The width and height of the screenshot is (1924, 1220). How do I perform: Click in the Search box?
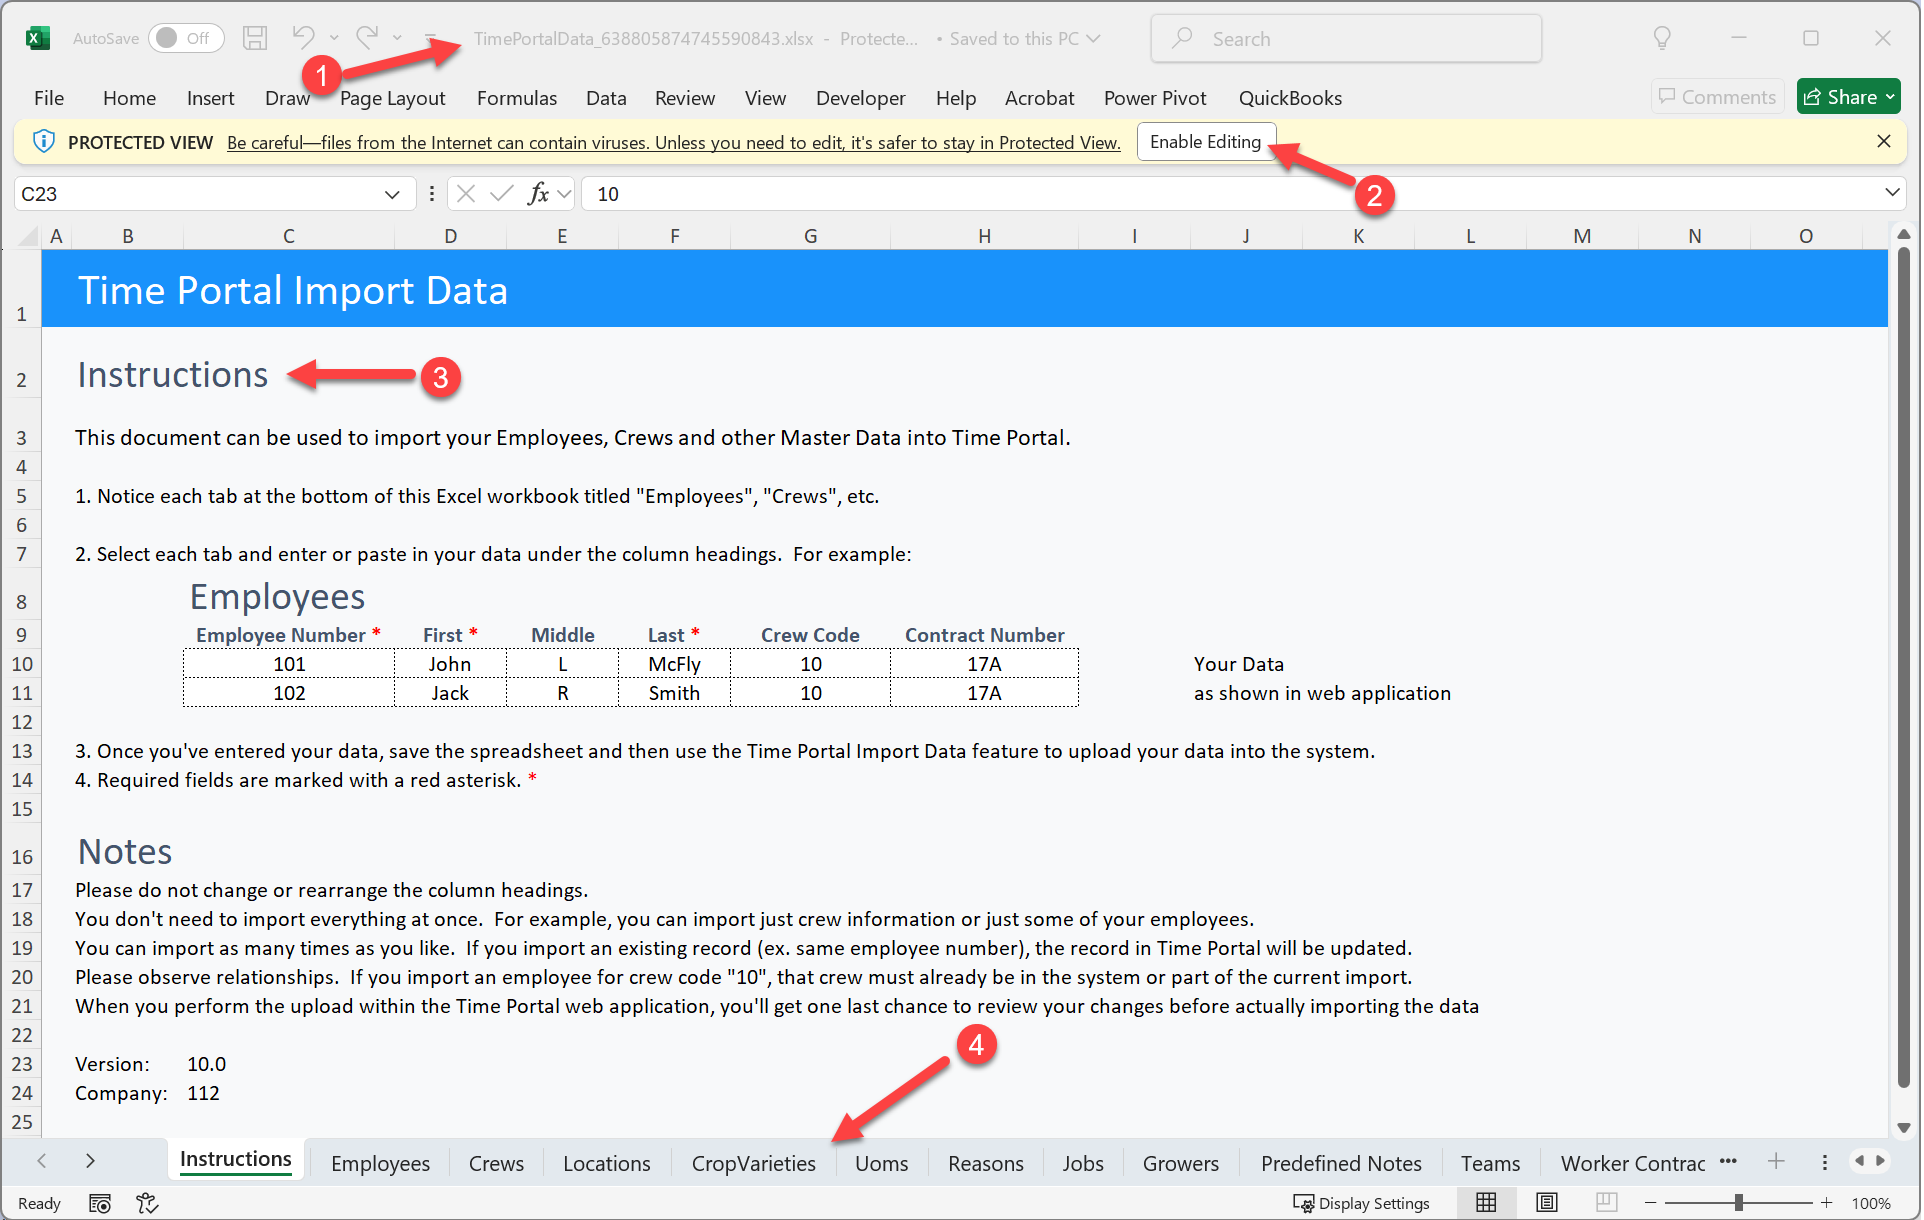[1345, 38]
